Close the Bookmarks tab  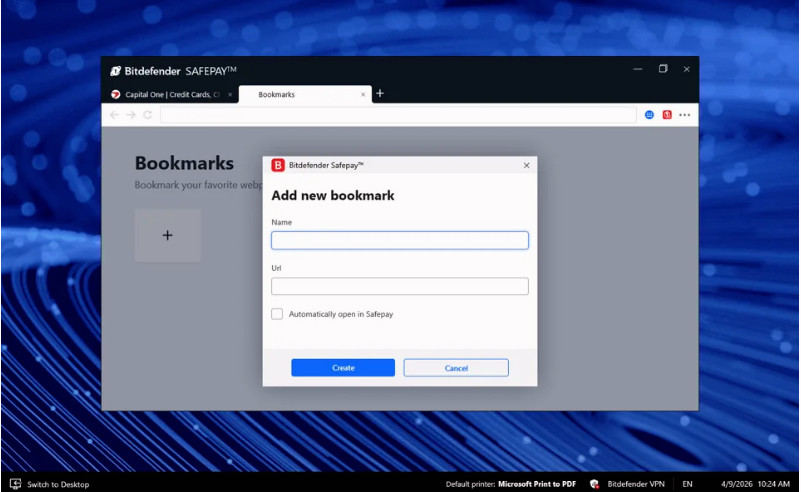[363, 95]
